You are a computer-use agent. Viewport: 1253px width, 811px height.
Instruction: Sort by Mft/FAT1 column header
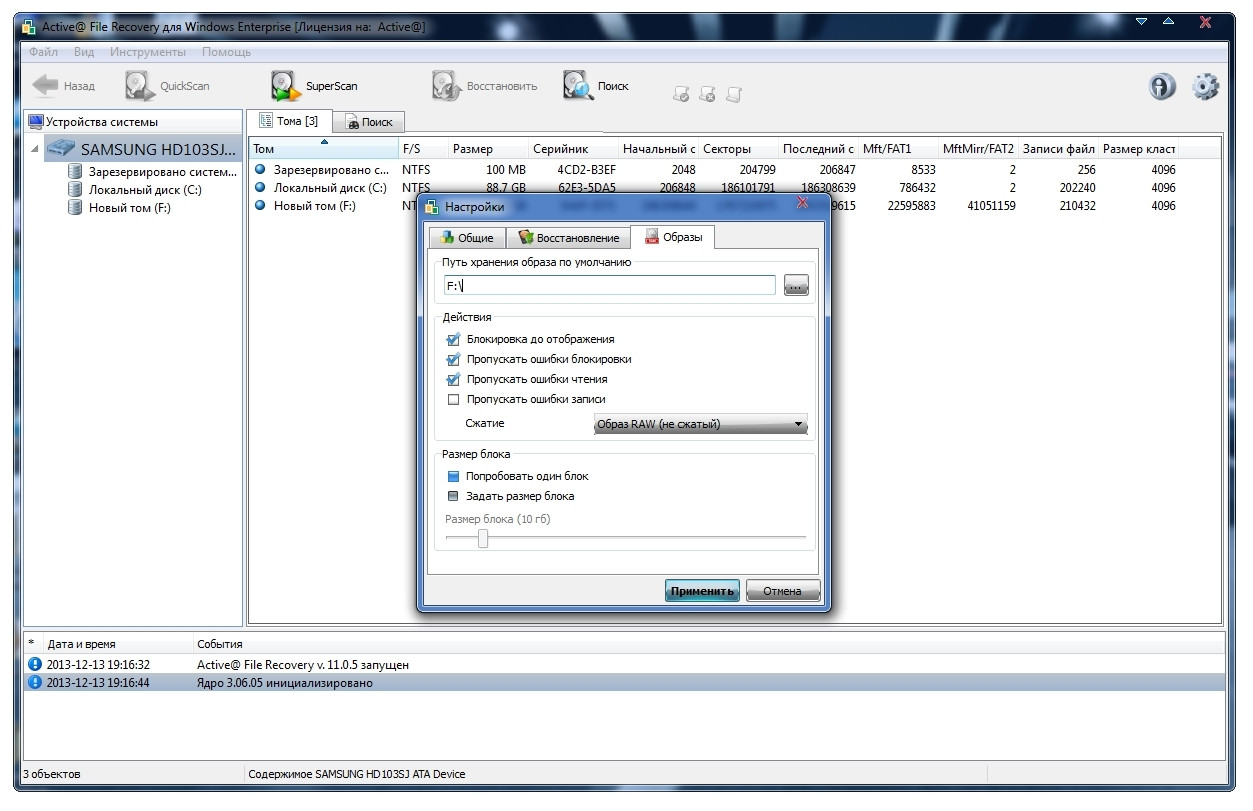(x=898, y=148)
